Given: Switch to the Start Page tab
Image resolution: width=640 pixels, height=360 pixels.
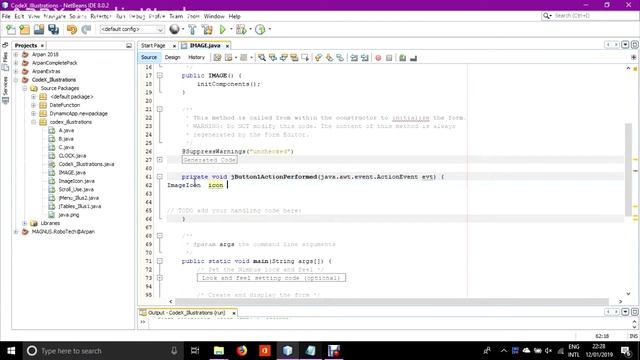Looking at the screenshot, I should 153,46.
